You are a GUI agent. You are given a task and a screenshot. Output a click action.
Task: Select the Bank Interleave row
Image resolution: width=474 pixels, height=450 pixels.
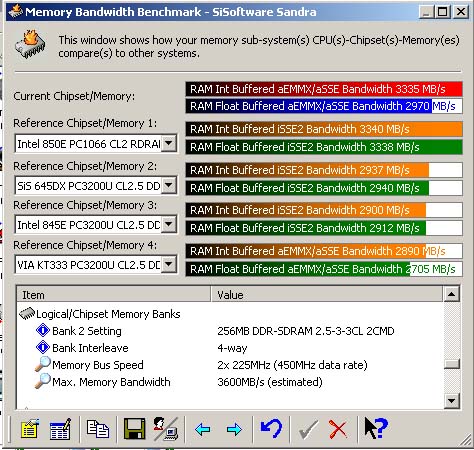click(x=230, y=348)
